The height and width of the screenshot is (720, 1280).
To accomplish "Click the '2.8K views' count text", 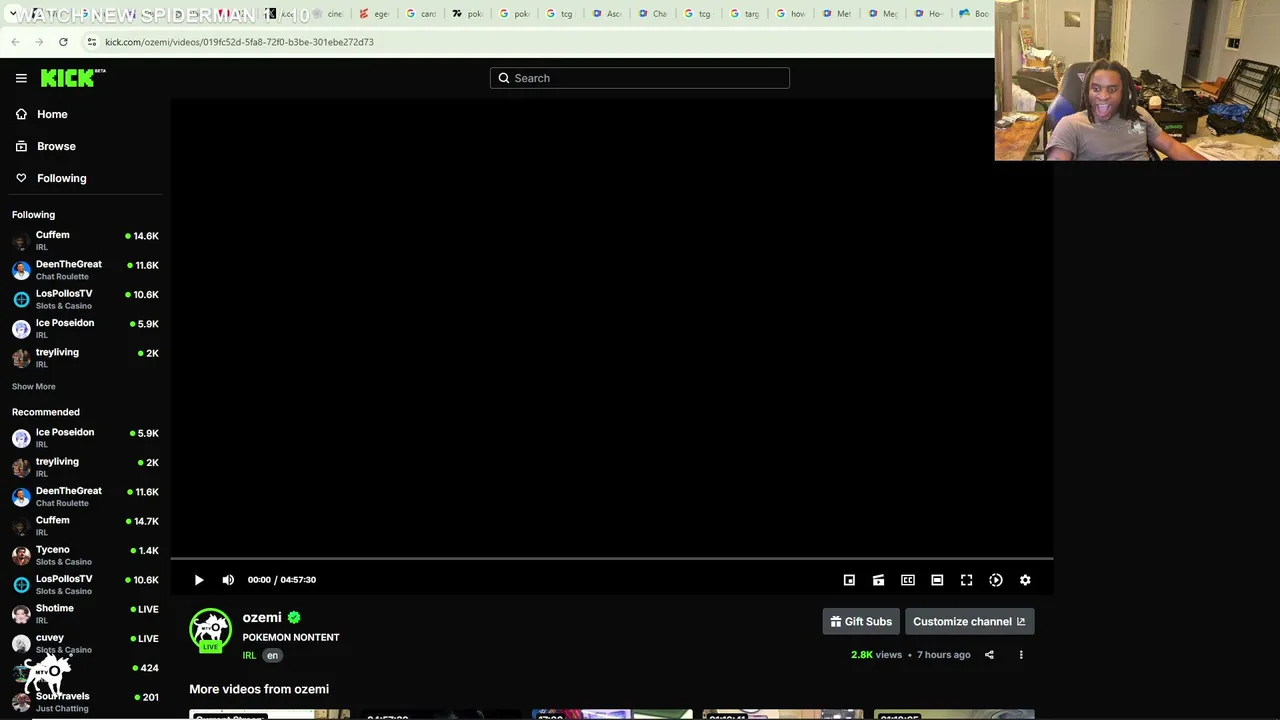I will (x=876, y=655).
